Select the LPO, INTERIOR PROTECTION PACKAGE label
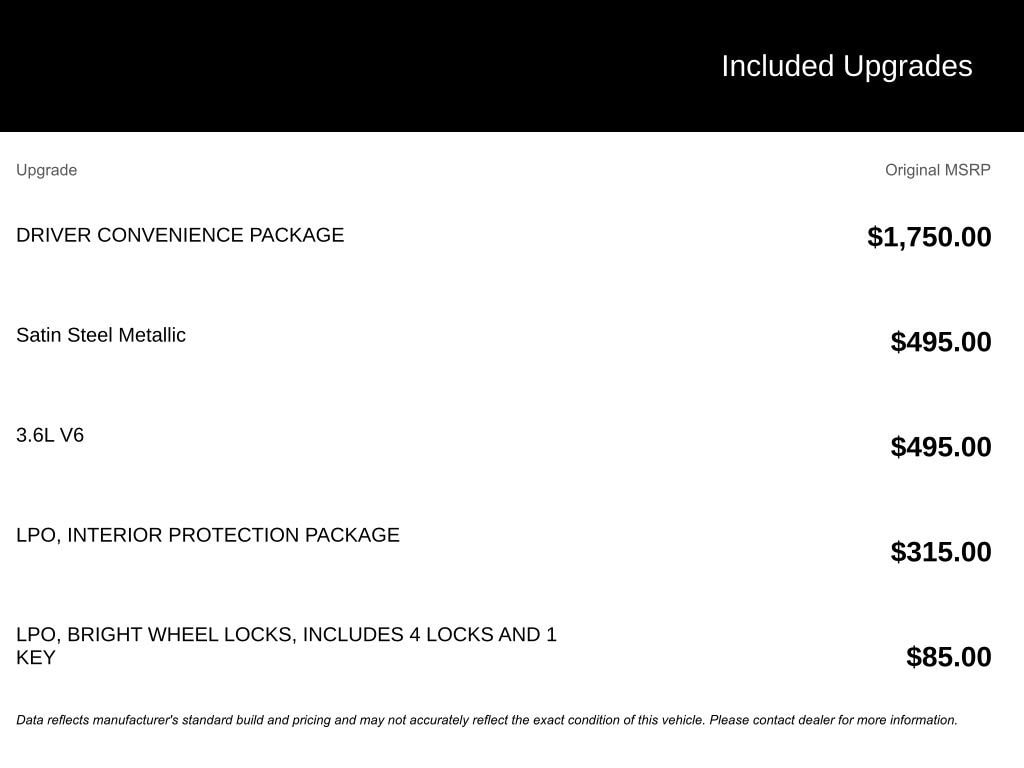Viewport: 1024px width, 768px height. (x=208, y=535)
